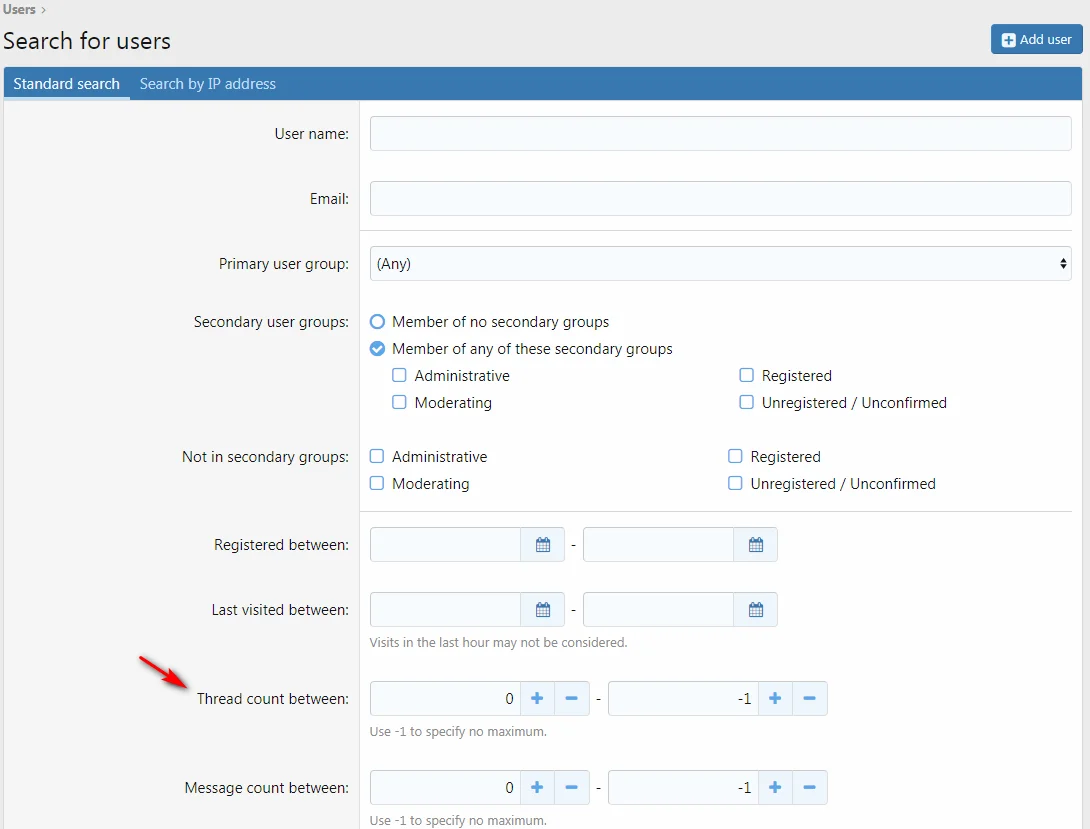Increase Message count minimum with plus
The width and height of the screenshot is (1090, 829).
537,788
